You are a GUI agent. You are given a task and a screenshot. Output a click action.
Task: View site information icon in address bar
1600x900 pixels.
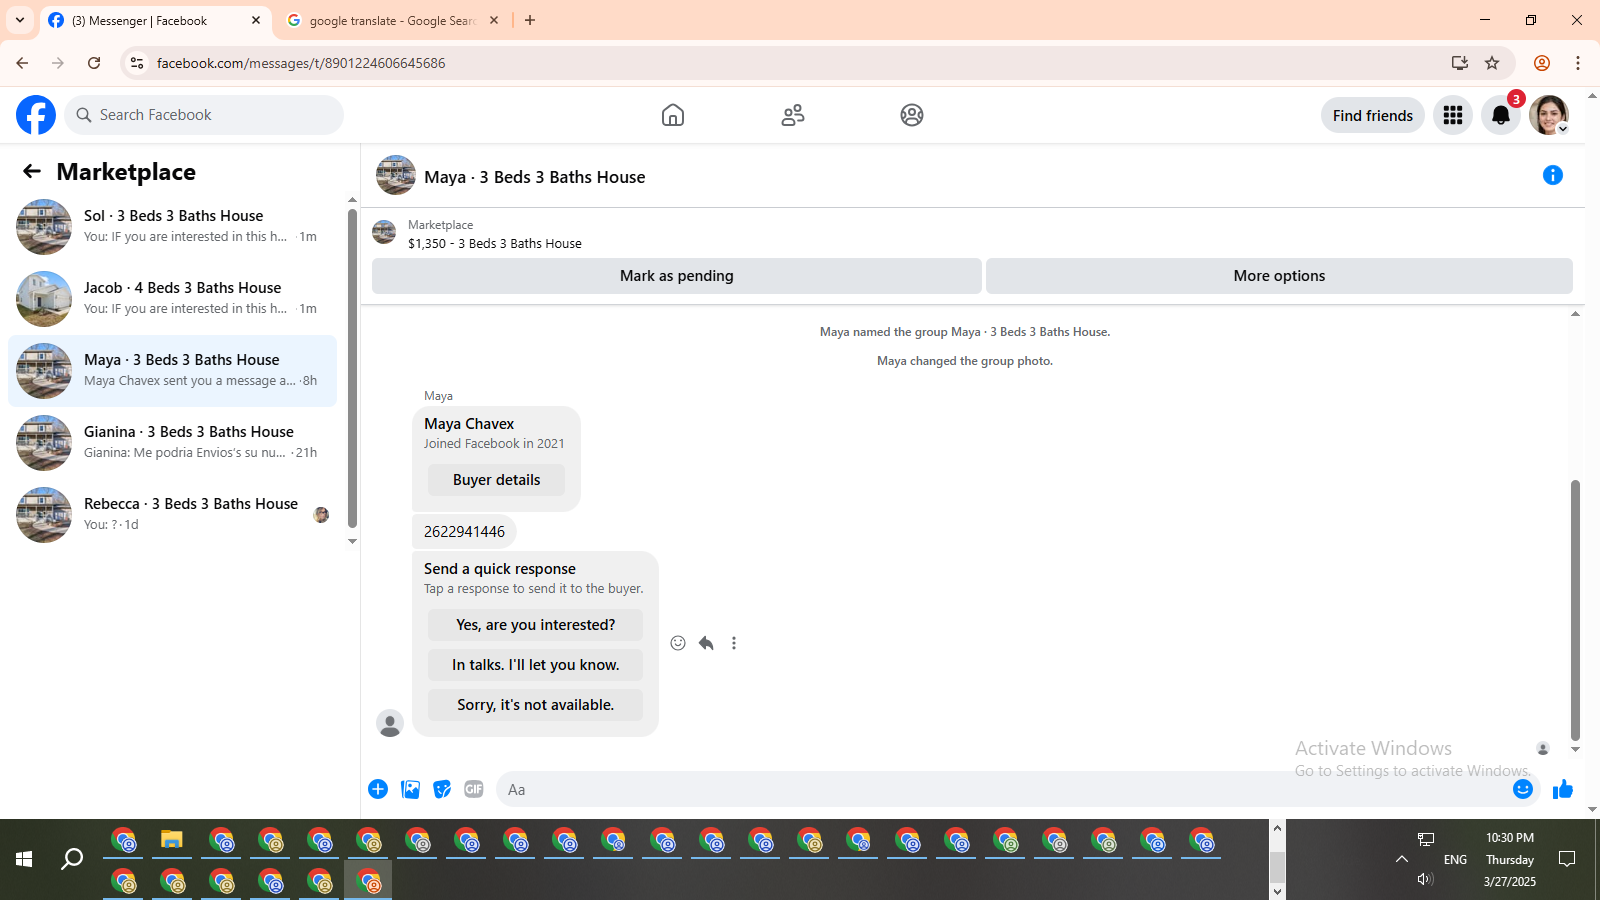[137, 63]
